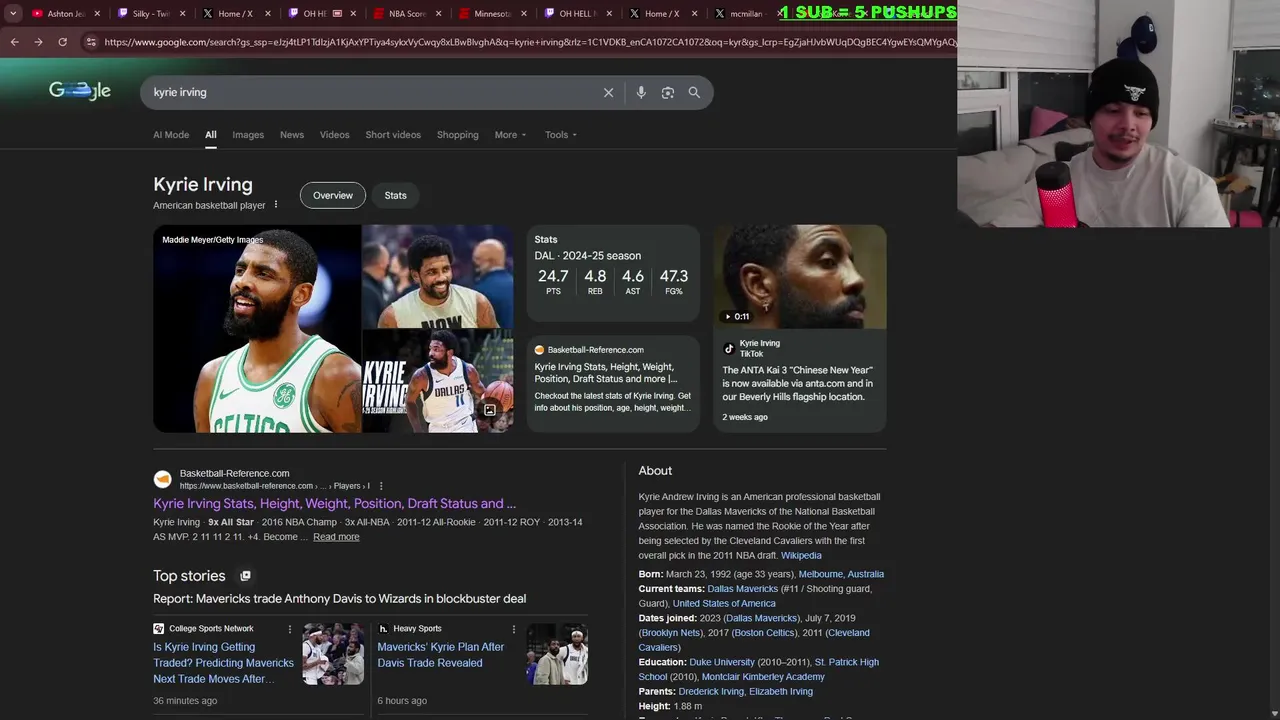Close the Ashton YouTube tab
The height and width of the screenshot is (720, 1280).
tap(97, 14)
